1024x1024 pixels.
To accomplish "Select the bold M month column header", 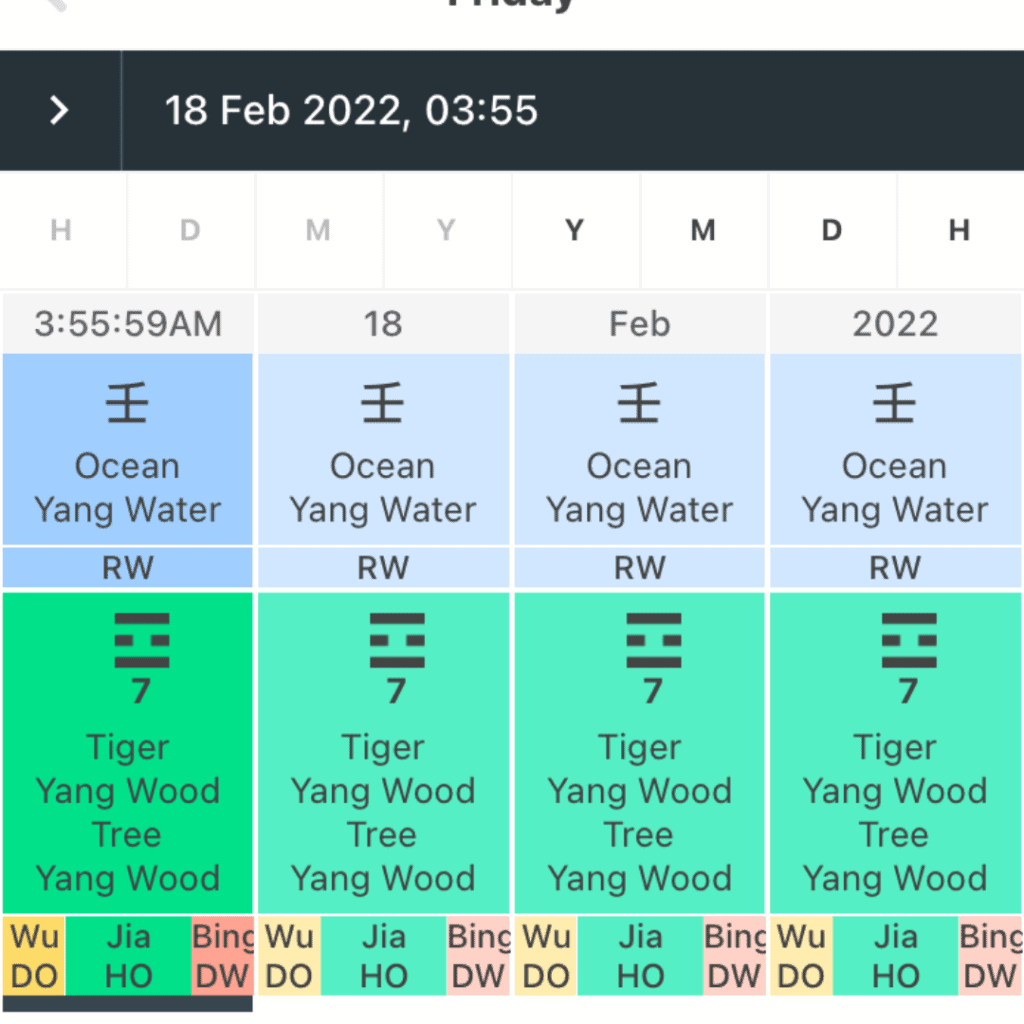I will coord(703,231).
